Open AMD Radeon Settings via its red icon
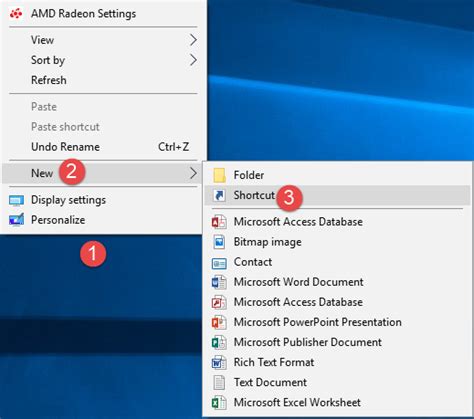This screenshot has height=419, width=474. click(x=16, y=14)
